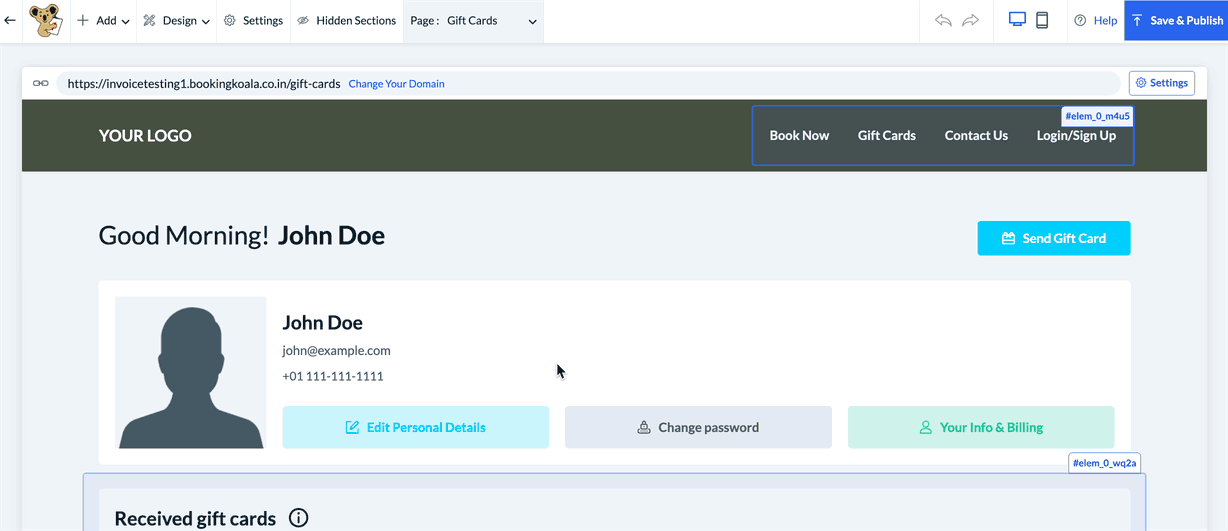Click the YOUR LOGO header text
The width and height of the screenshot is (1228, 531).
click(x=145, y=136)
